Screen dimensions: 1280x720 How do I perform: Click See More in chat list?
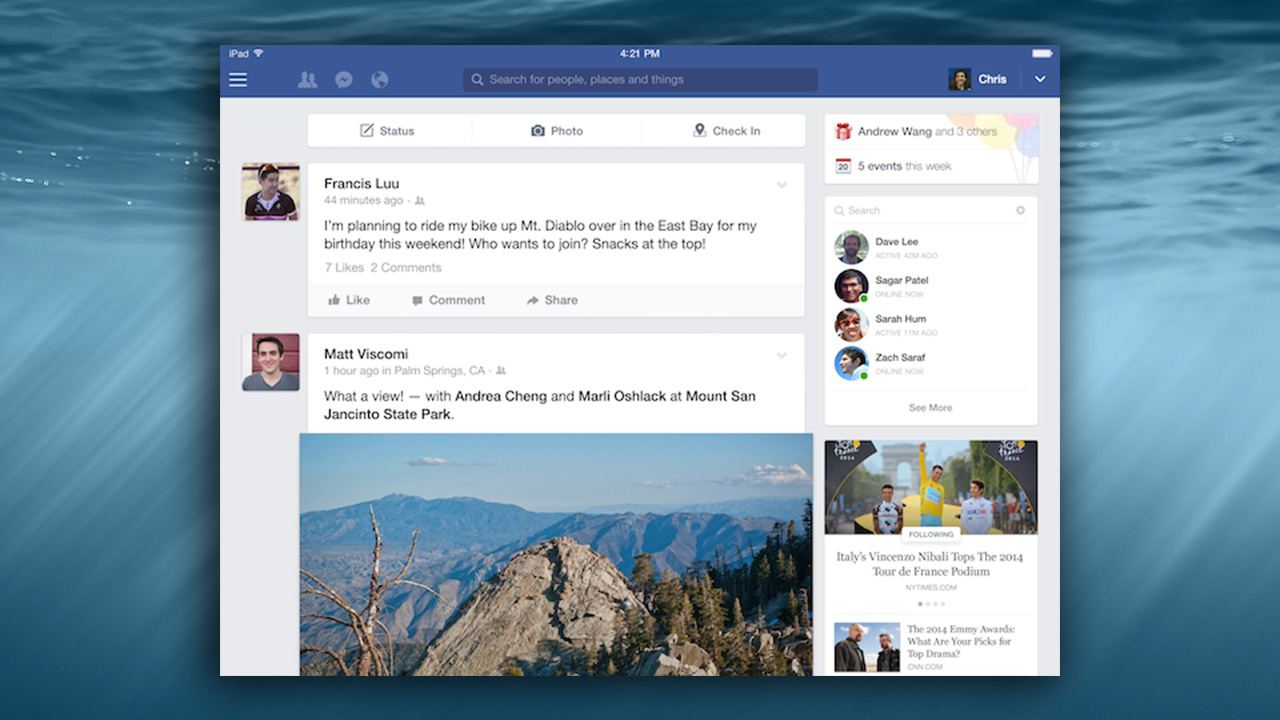pyautogui.click(x=930, y=408)
